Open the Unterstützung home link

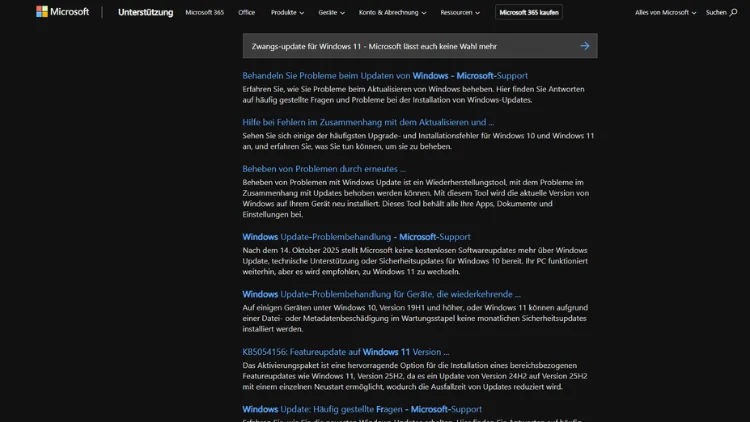tap(145, 12)
